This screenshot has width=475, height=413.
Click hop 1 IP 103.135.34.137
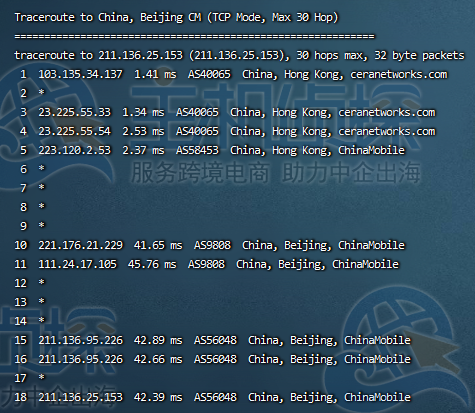tap(80, 74)
